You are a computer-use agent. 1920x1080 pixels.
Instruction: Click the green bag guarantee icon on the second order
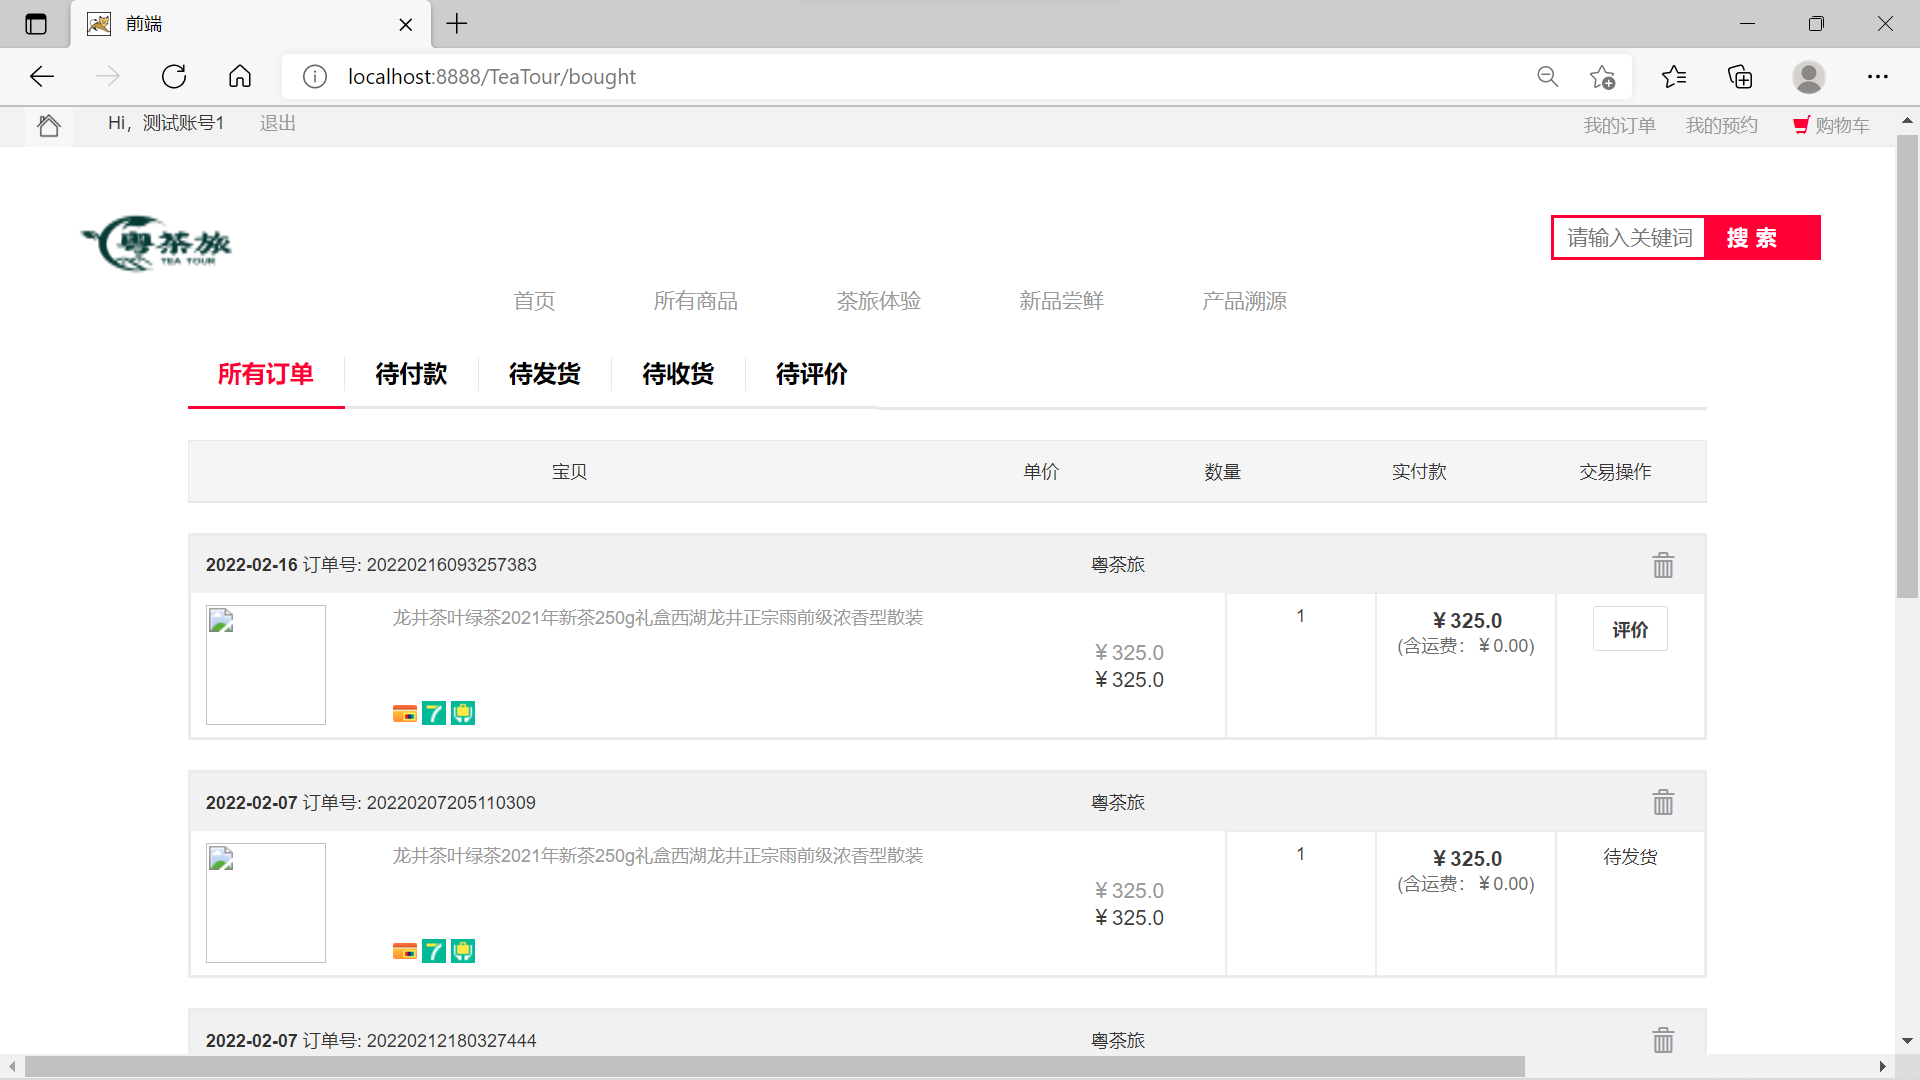(x=462, y=951)
